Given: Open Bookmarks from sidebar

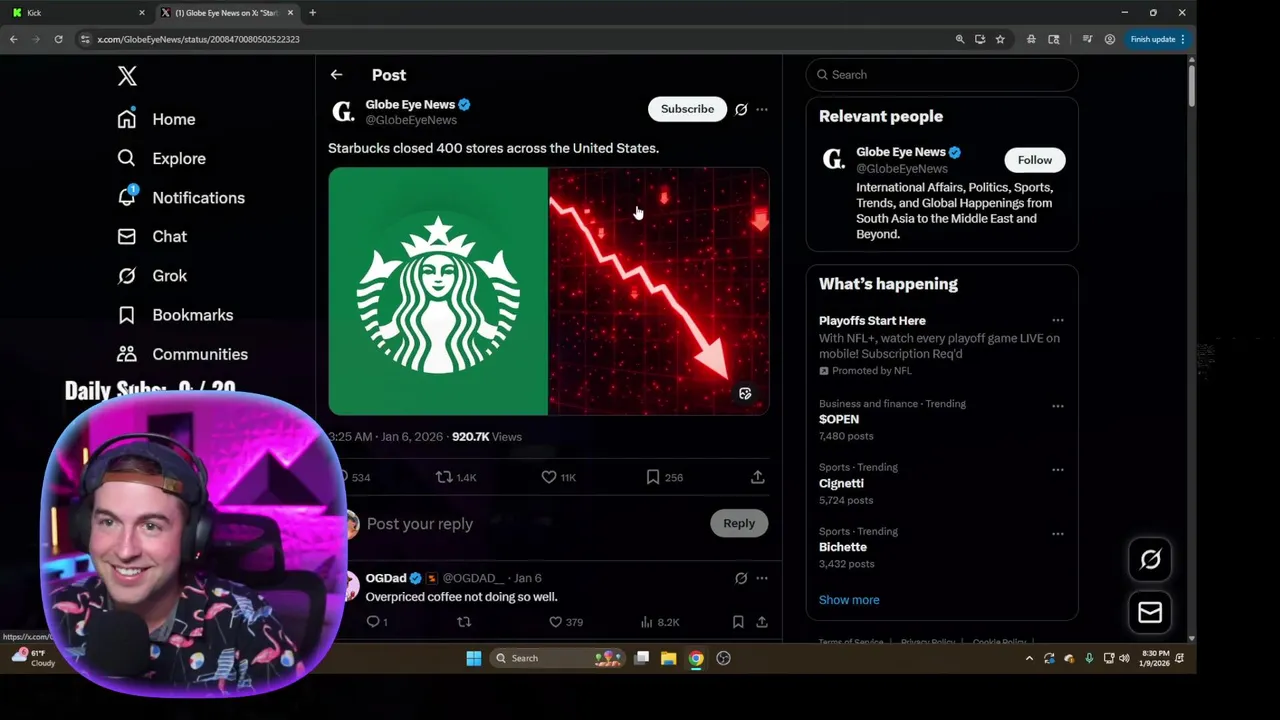Looking at the screenshot, I should (x=175, y=315).
